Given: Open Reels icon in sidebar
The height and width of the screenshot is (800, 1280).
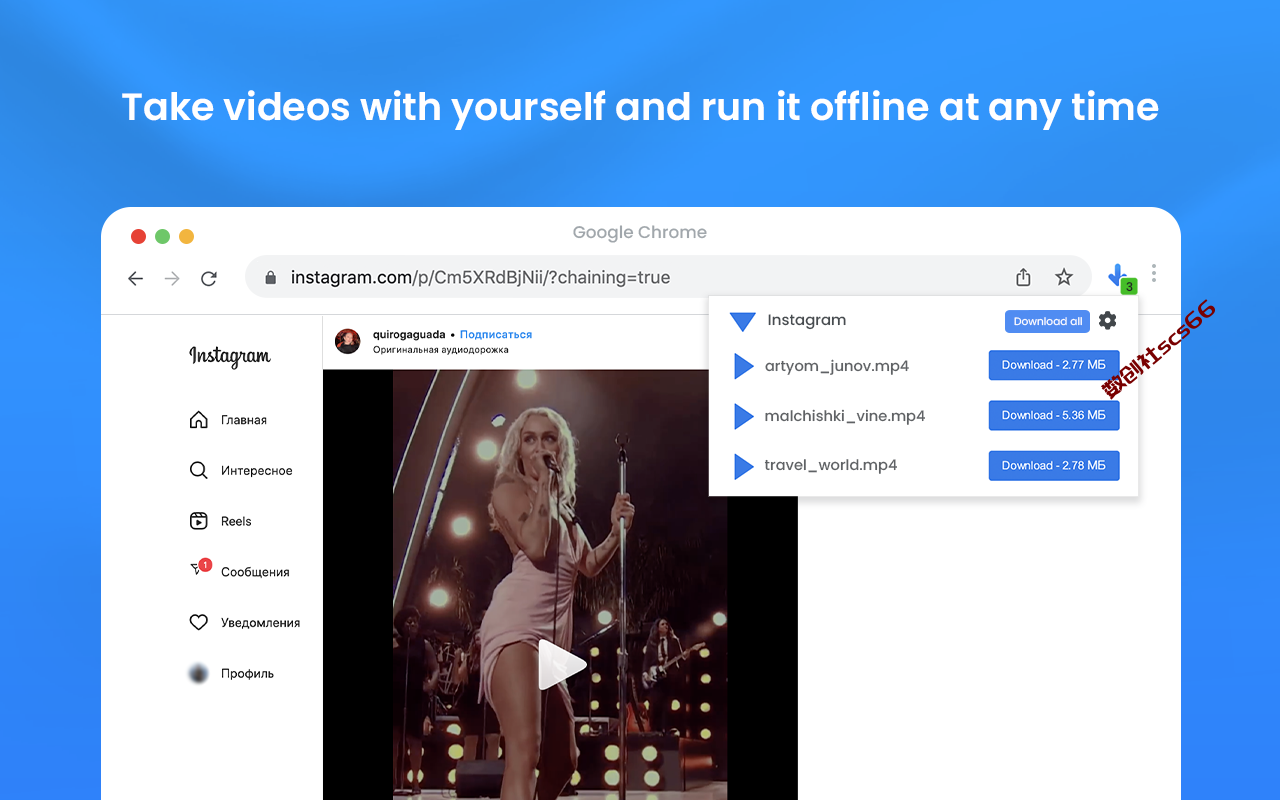Looking at the screenshot, I should [198, 521].
